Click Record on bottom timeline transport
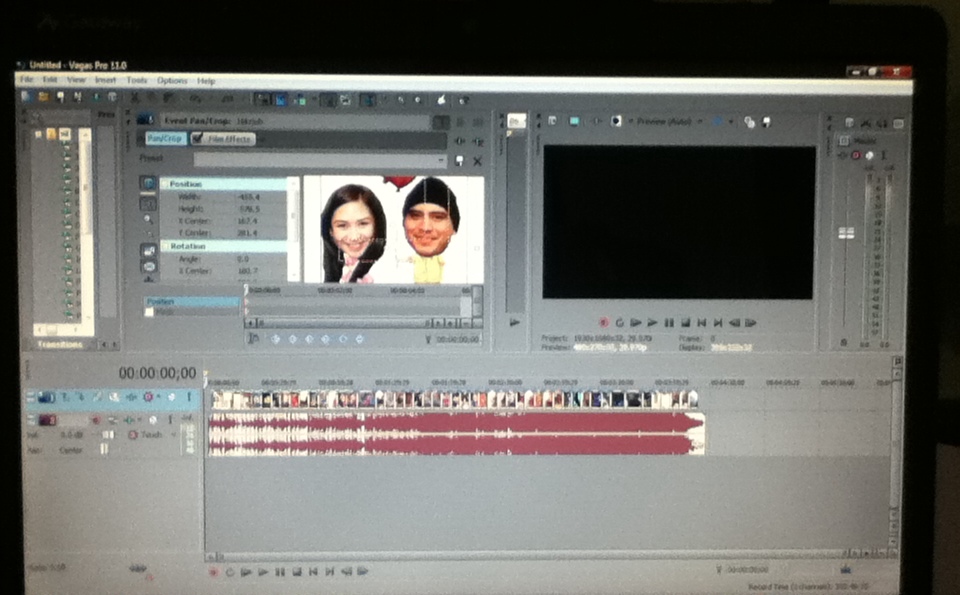The width and height of the screenshot is (960, 595). (x=214, y=572)
